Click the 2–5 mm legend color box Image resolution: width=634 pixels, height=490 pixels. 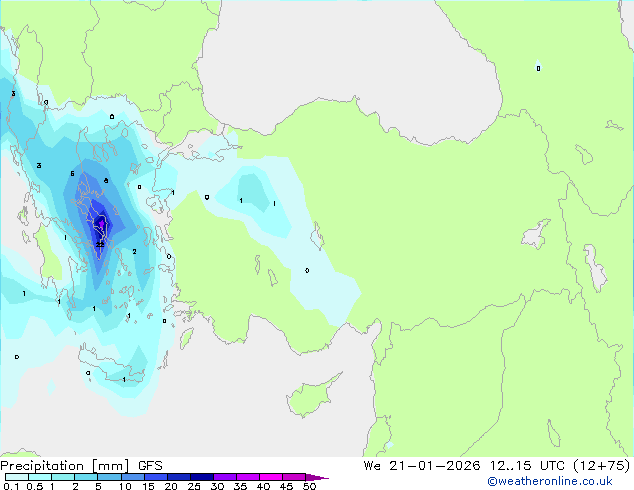86,477
